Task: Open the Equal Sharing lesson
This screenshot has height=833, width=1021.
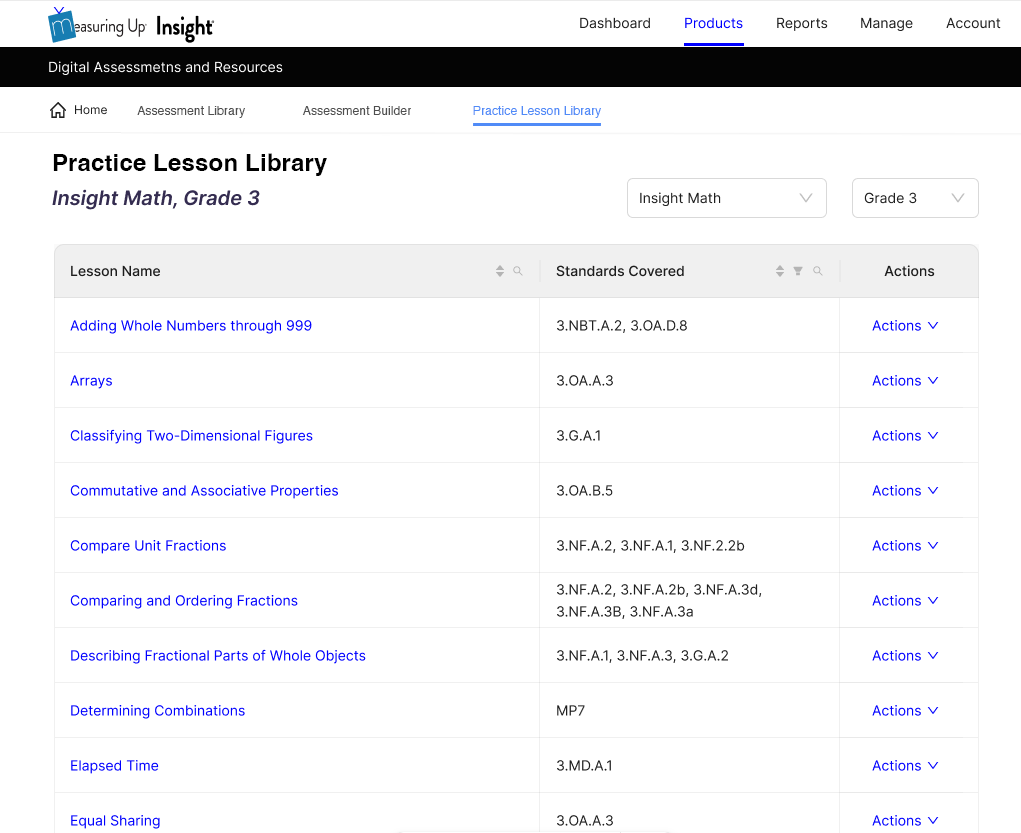Action: pyautogui.click(x=115, y=821)
